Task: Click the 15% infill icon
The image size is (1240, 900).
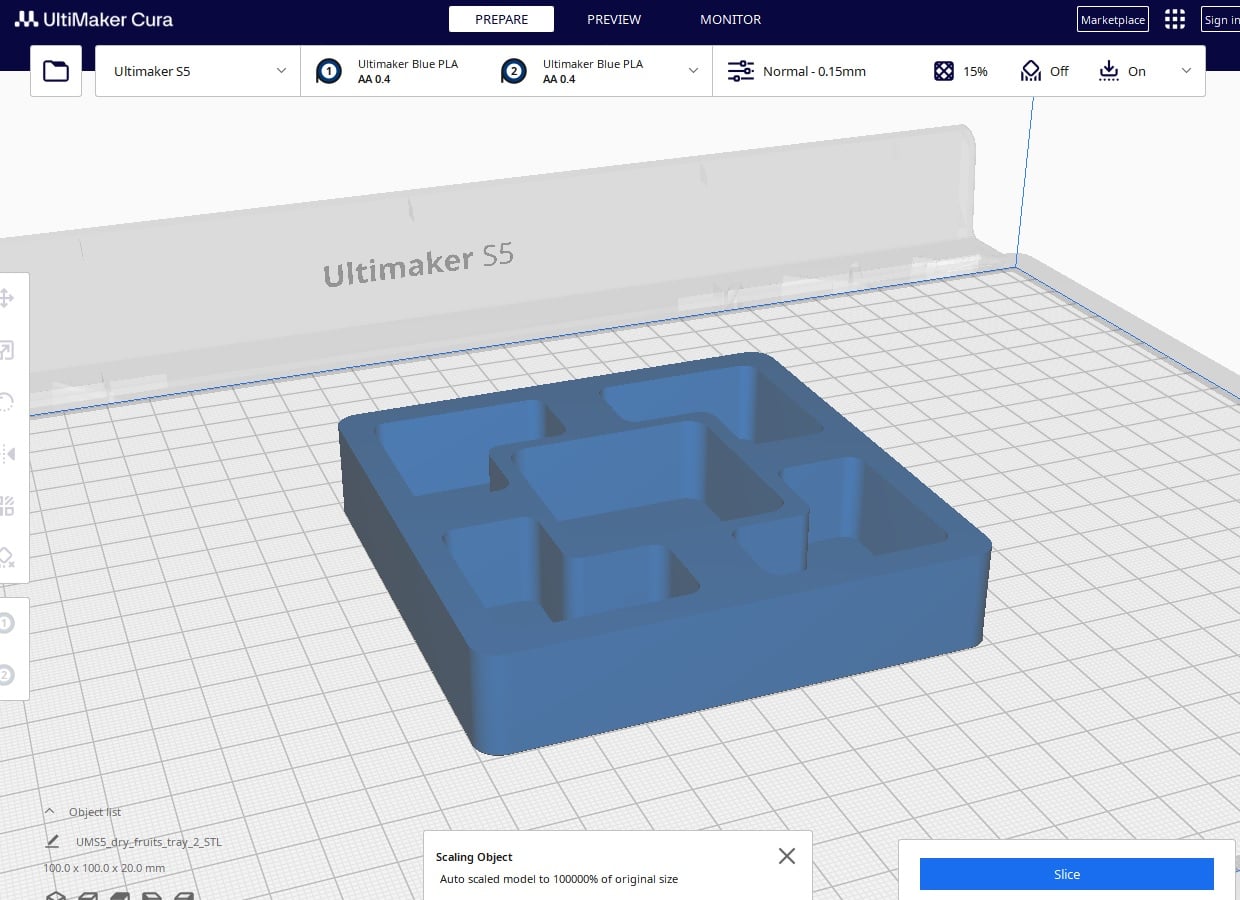Action: (944, 71)
